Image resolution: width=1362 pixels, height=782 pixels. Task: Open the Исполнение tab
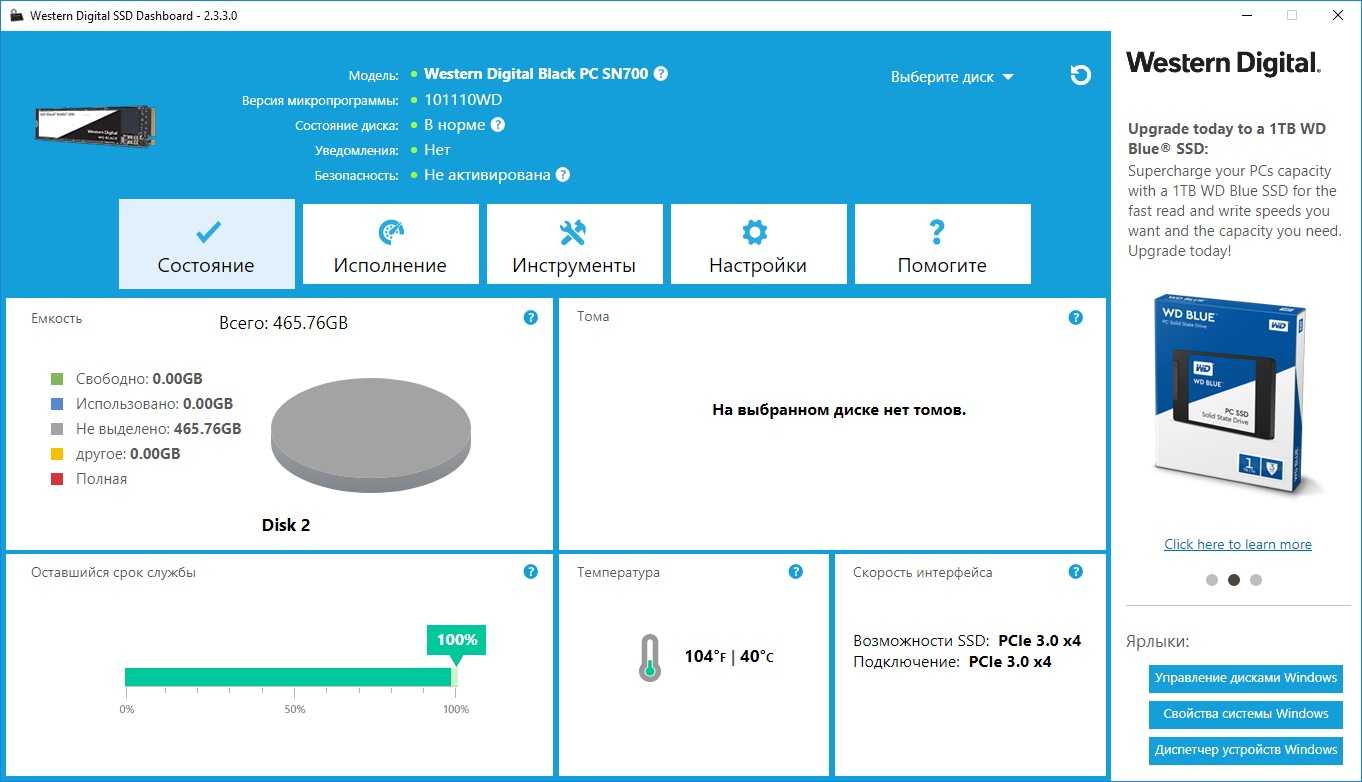pos(390,245)
